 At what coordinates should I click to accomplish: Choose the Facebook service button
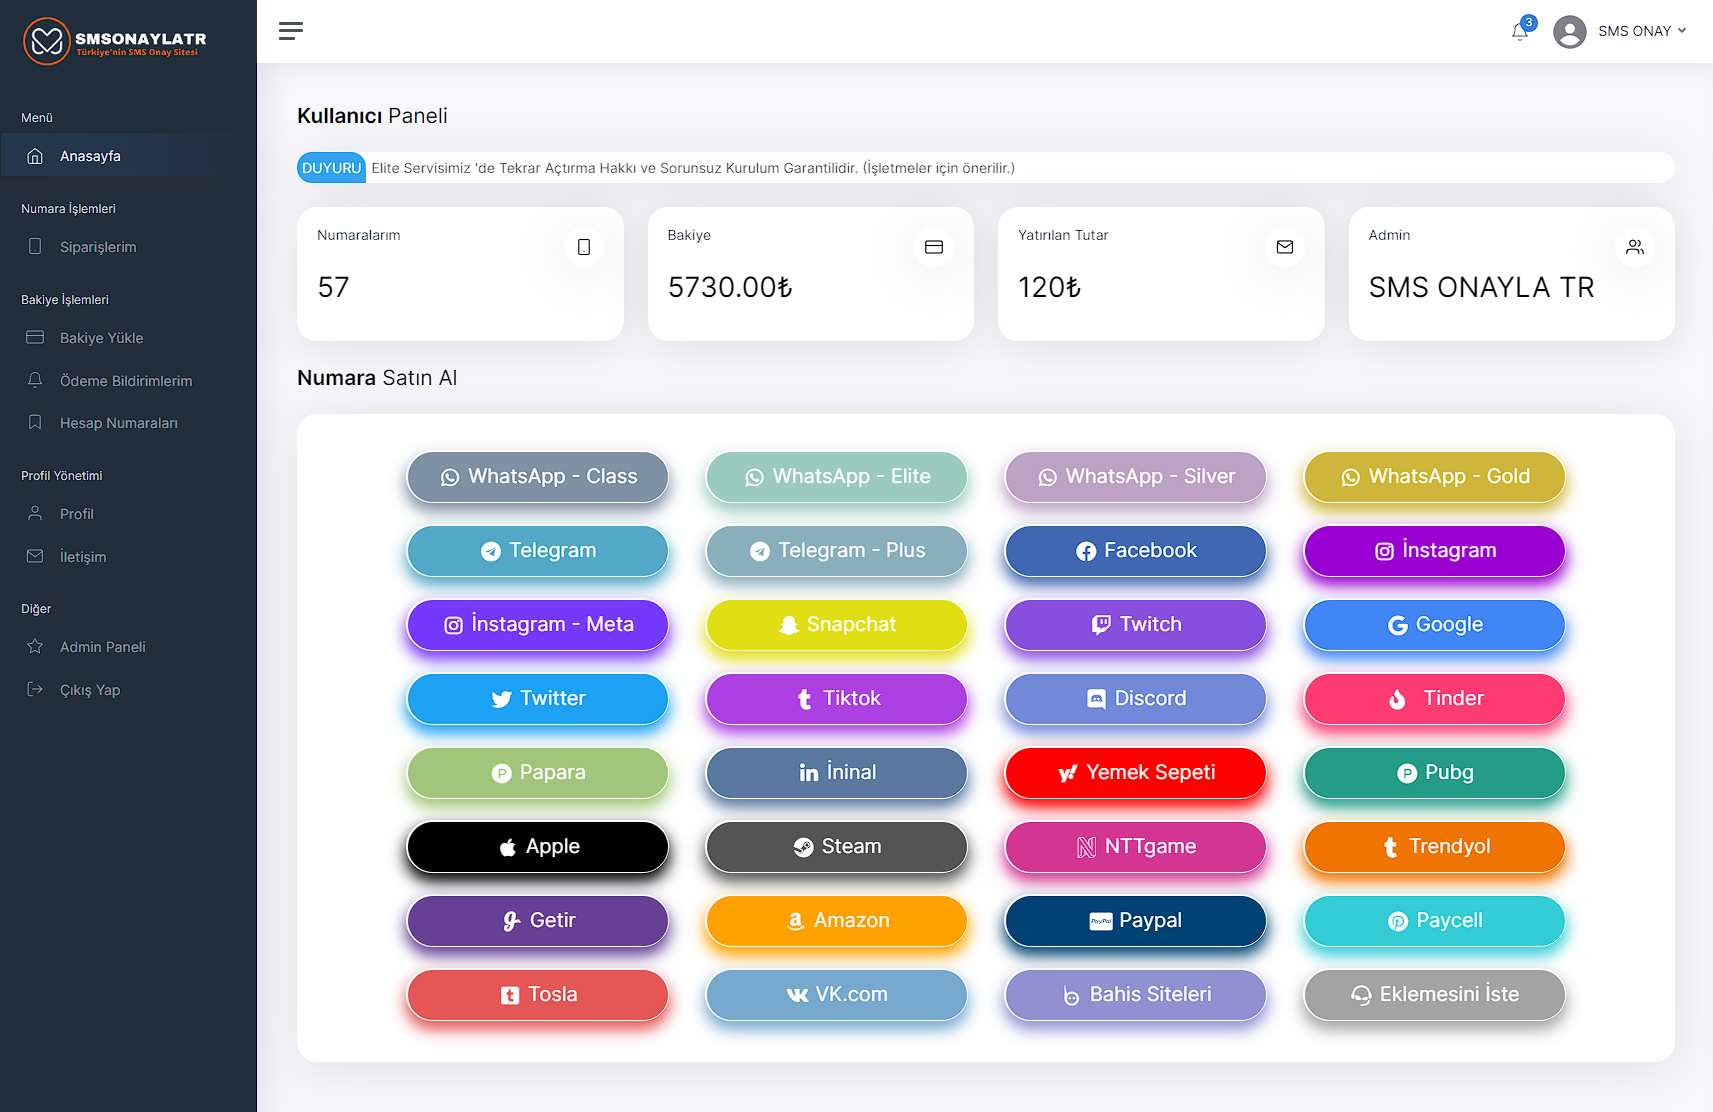(1135, 551)
